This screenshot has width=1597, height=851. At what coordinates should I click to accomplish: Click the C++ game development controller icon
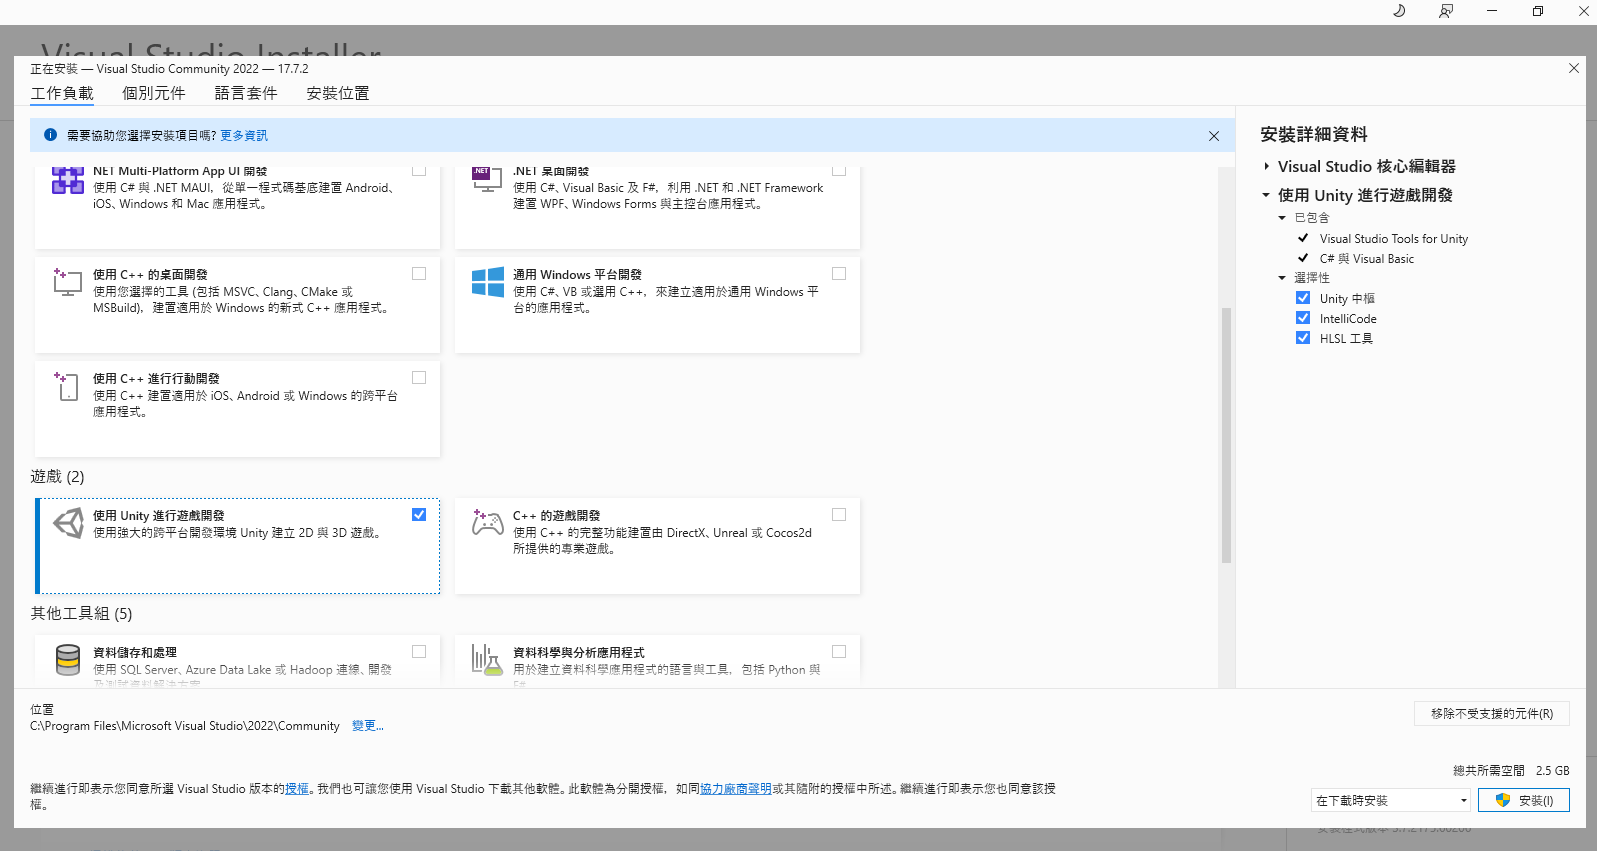click(x=488, y=522)
